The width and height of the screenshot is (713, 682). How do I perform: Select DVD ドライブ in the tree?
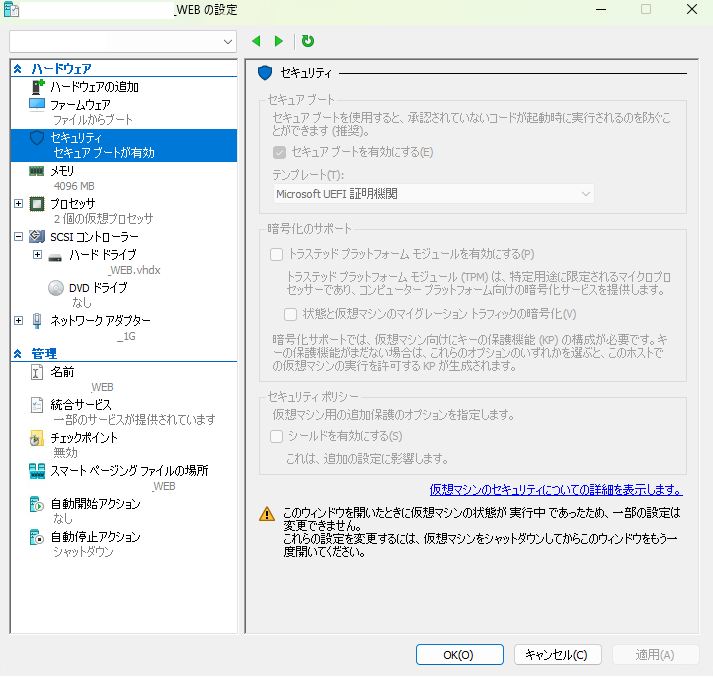point(98,288)
